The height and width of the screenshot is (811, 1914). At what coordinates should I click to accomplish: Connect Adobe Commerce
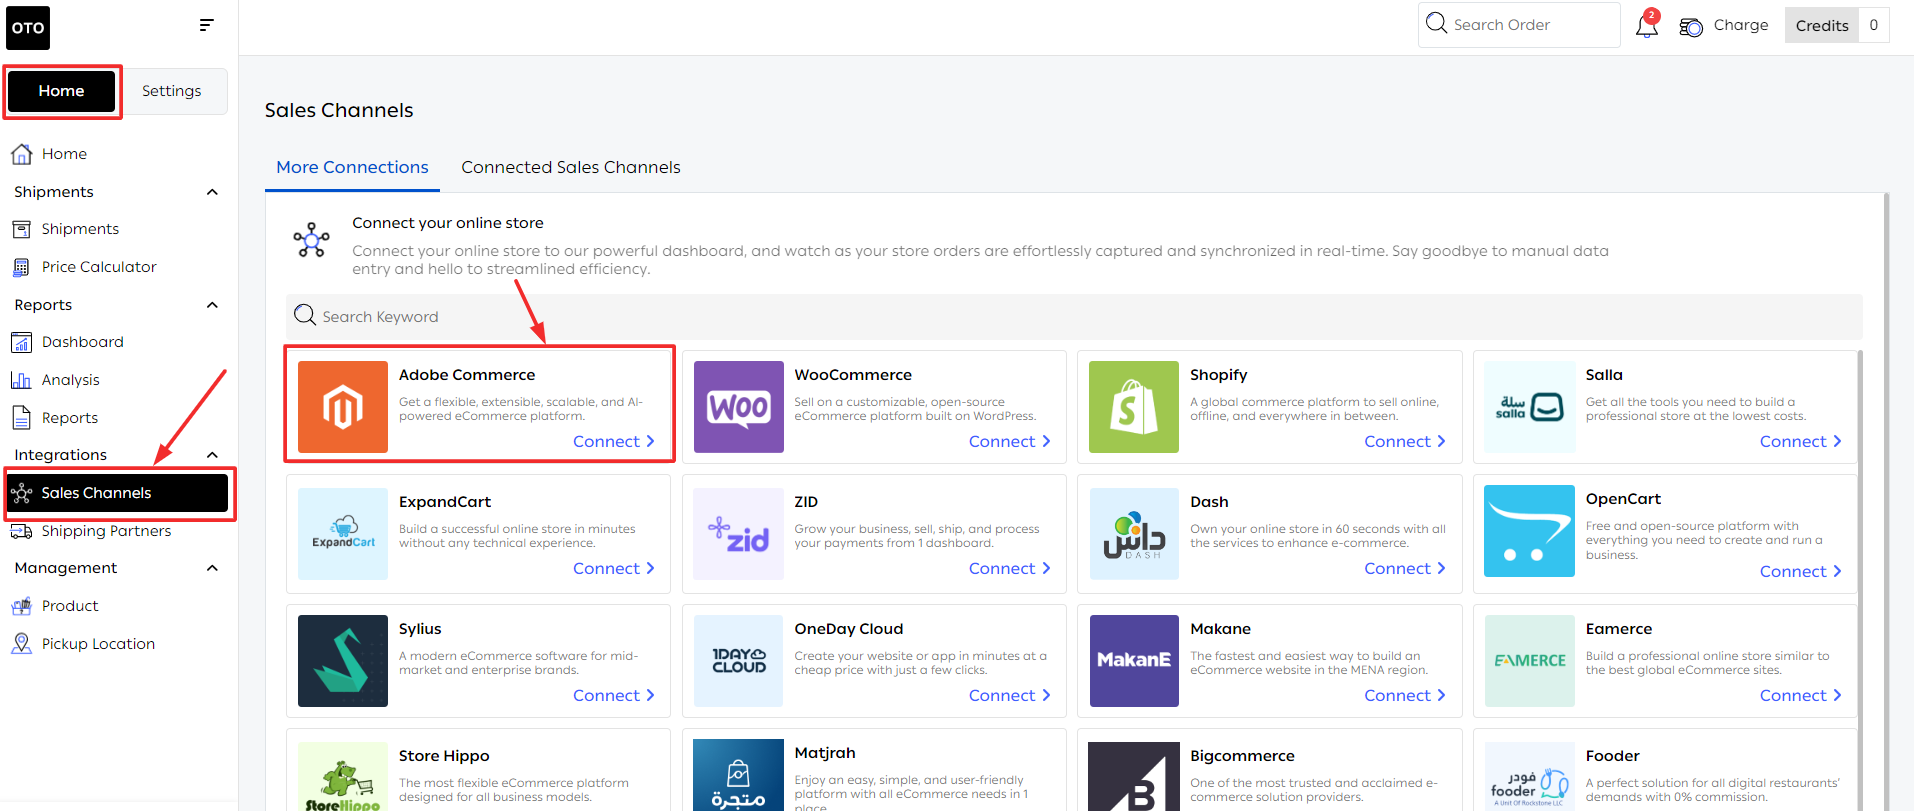tap(614, 441)
